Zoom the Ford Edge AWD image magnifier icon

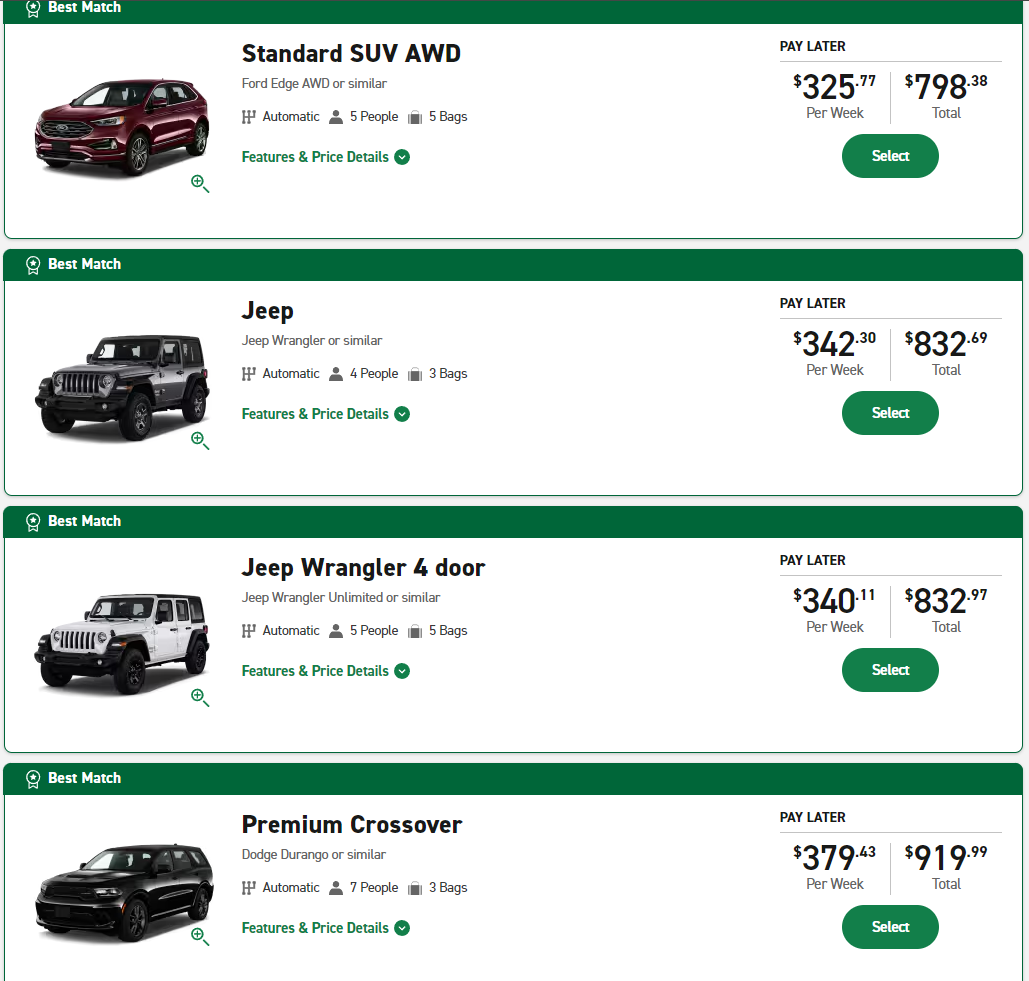click(x=200, y=183)
